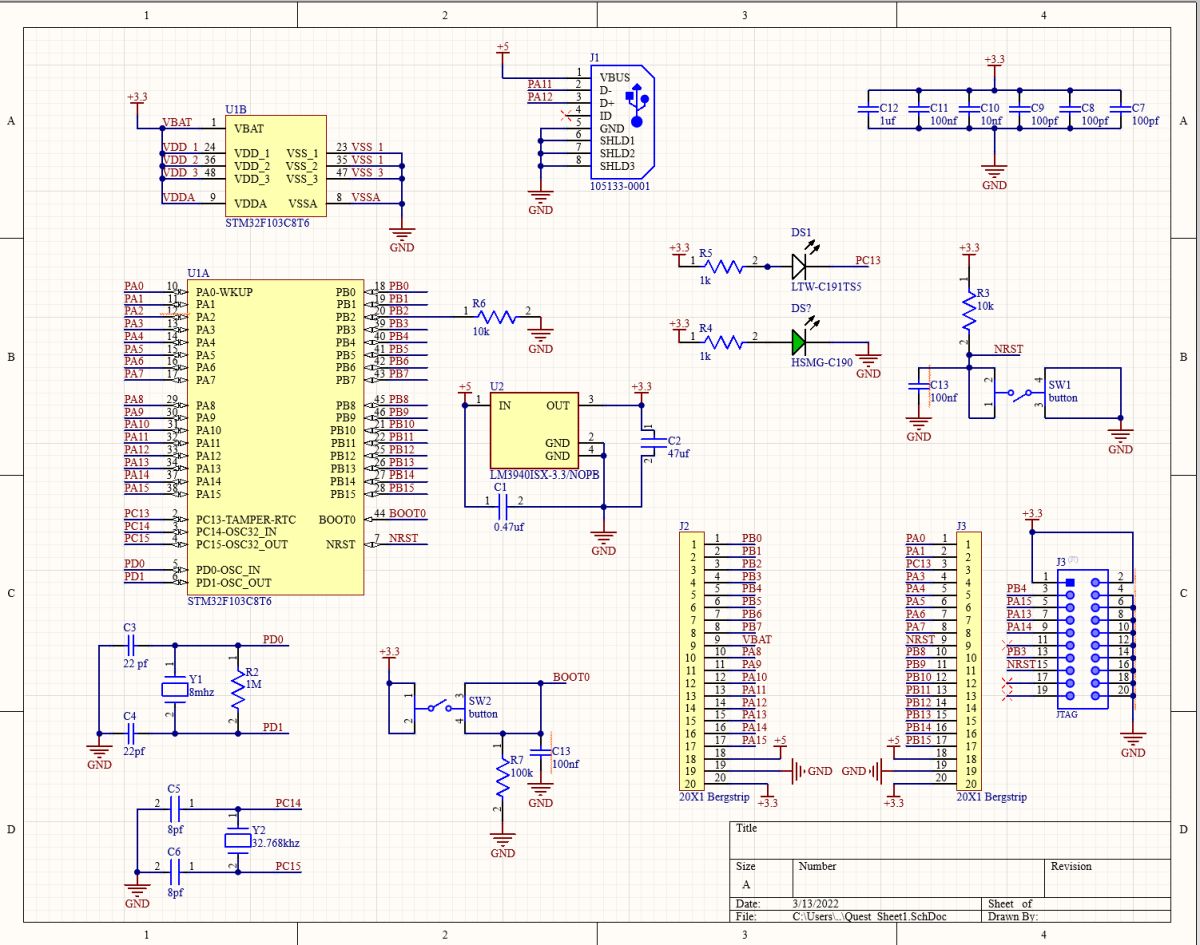Select the green HSMG-C190 LED symbol
1200x945 pixels.
tap(798, 341)
